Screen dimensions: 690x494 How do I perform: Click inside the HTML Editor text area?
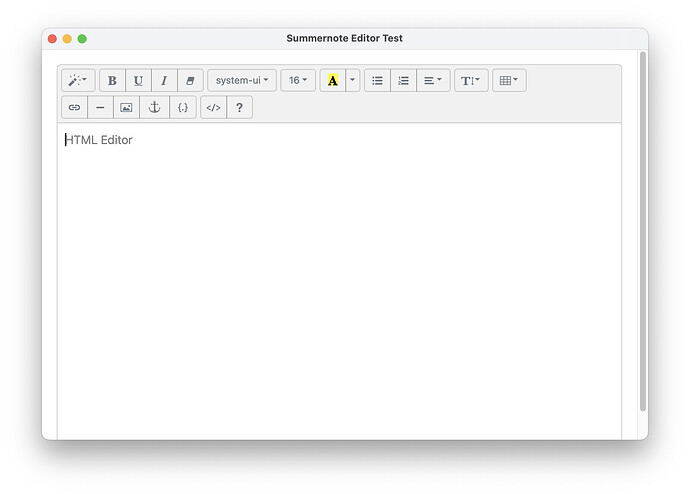339,282
